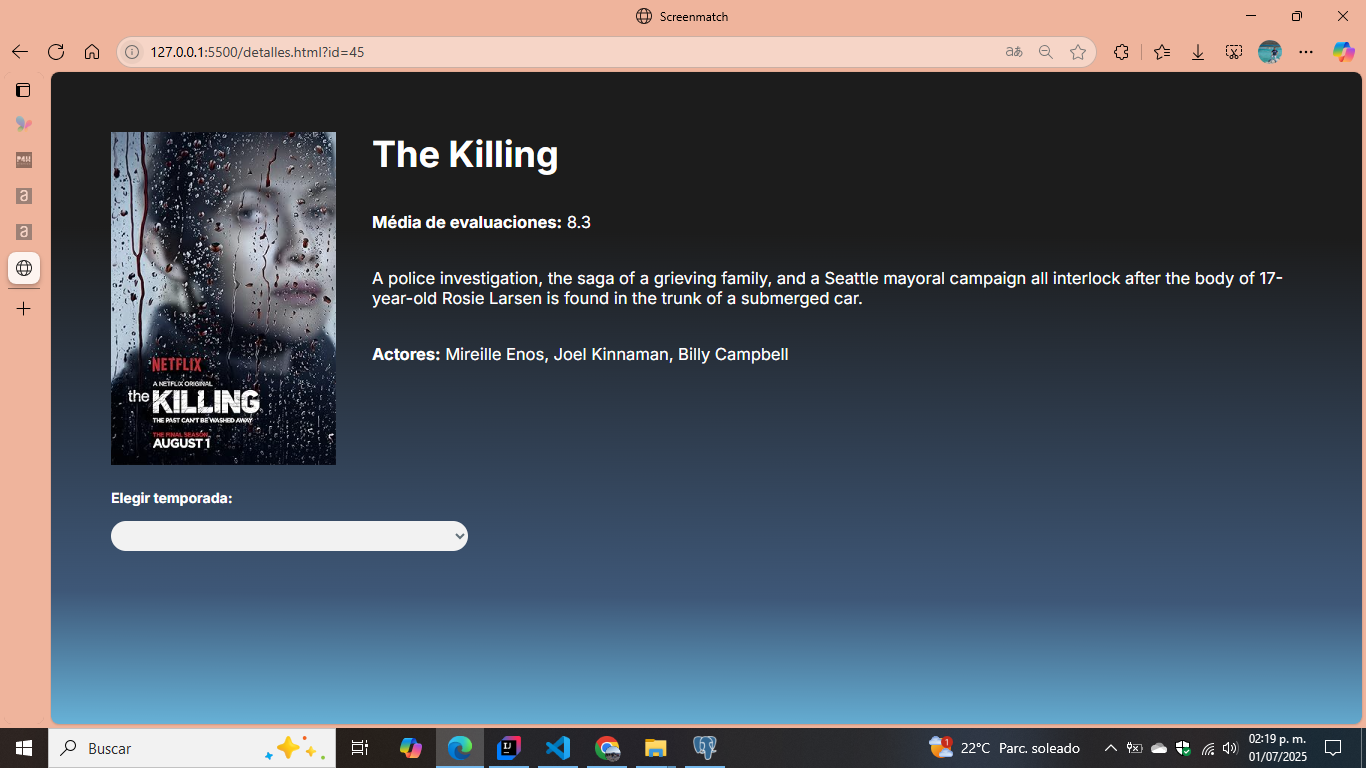
Task: Open File Explorer from the taskbar
Action: [x=655, y=748]
